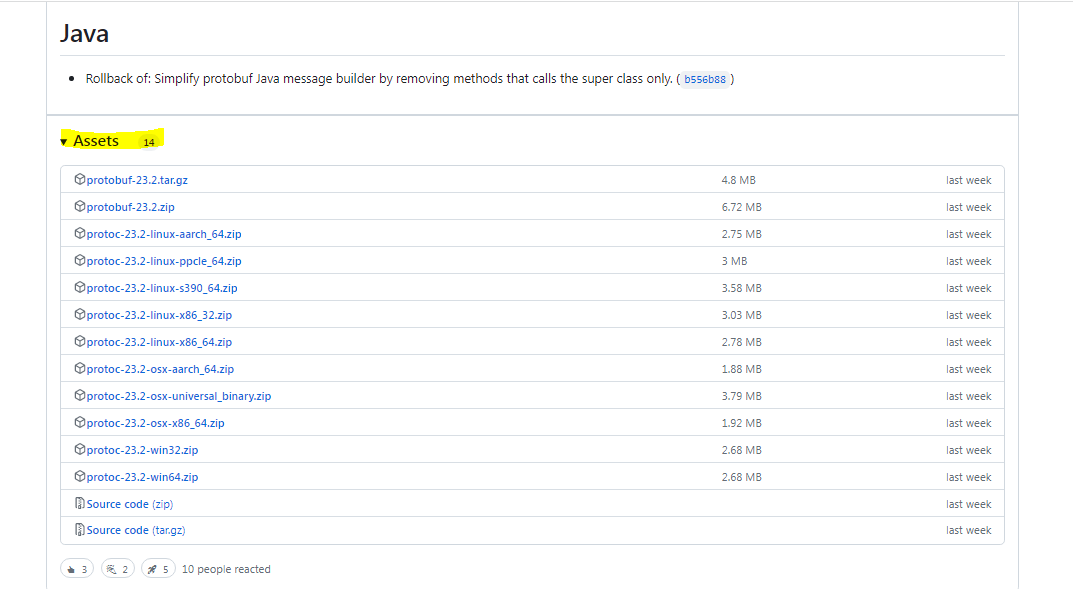The image size is (1073, 589).
Task: Collapse the Assets section triangle
Action: click(64, 142)
